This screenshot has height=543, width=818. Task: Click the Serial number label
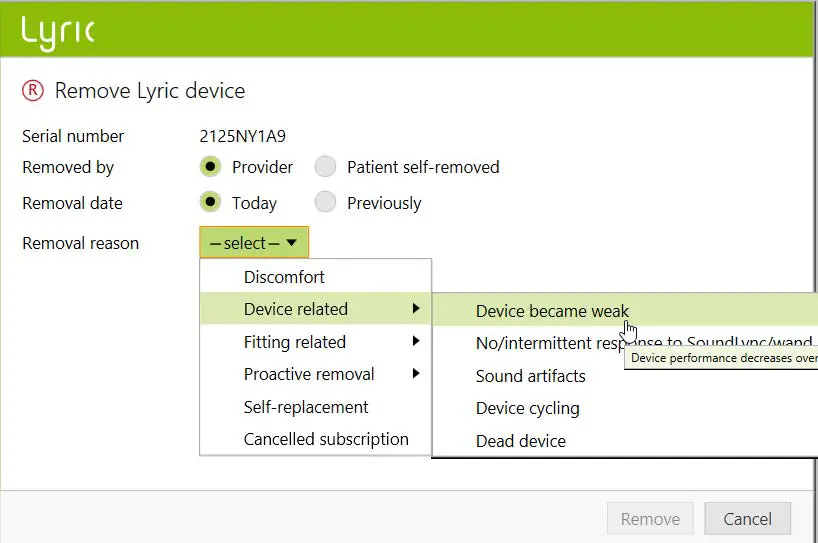coord(73,136)
